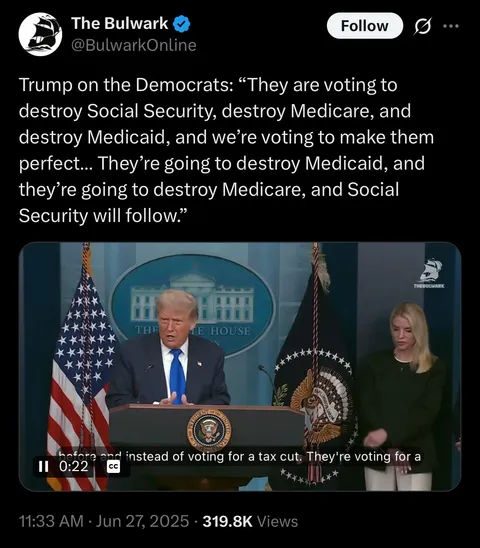Pause the video playback

coord(43,466)
